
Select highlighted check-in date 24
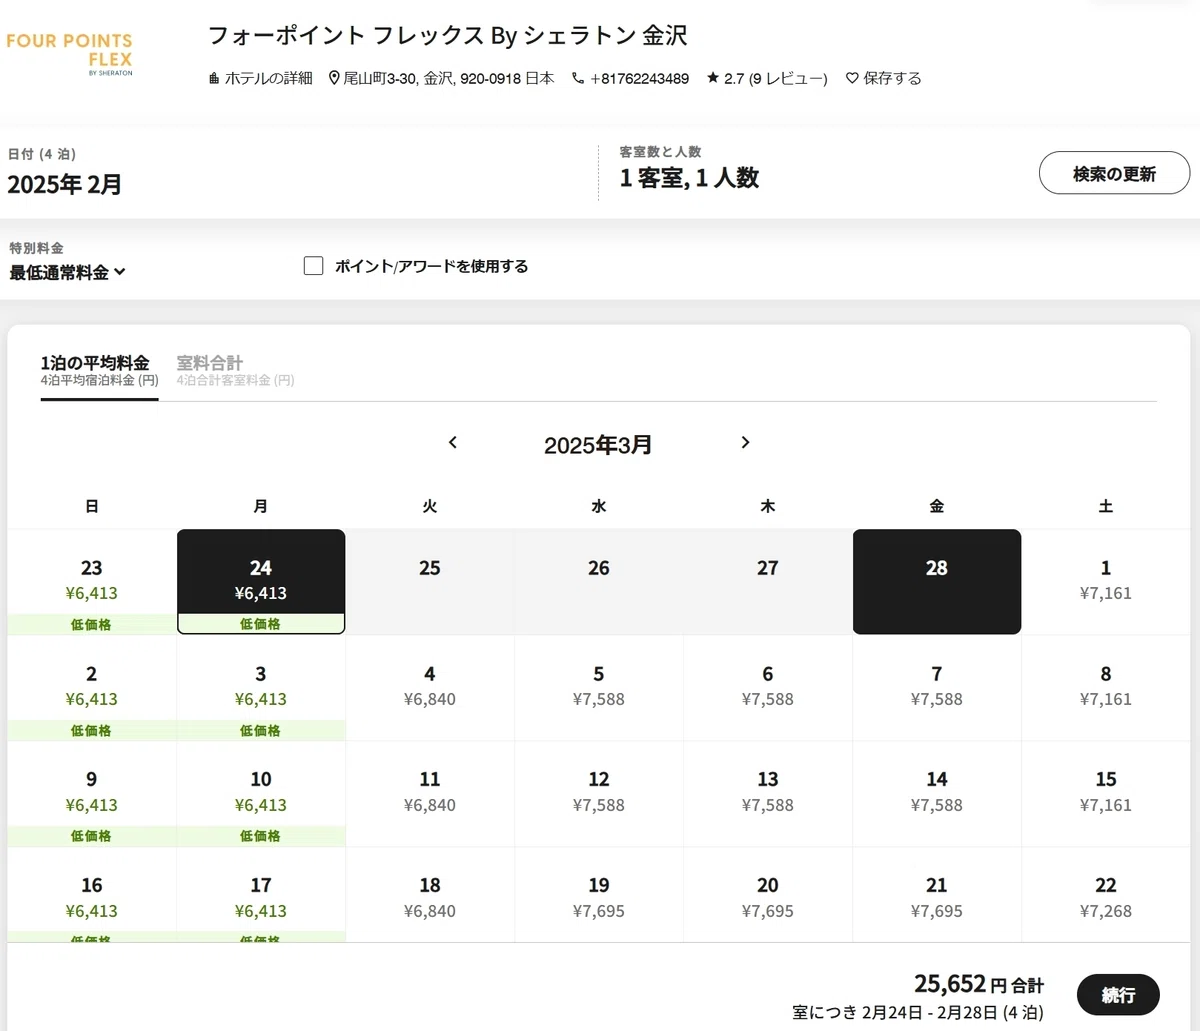click(x=261, y=582)
